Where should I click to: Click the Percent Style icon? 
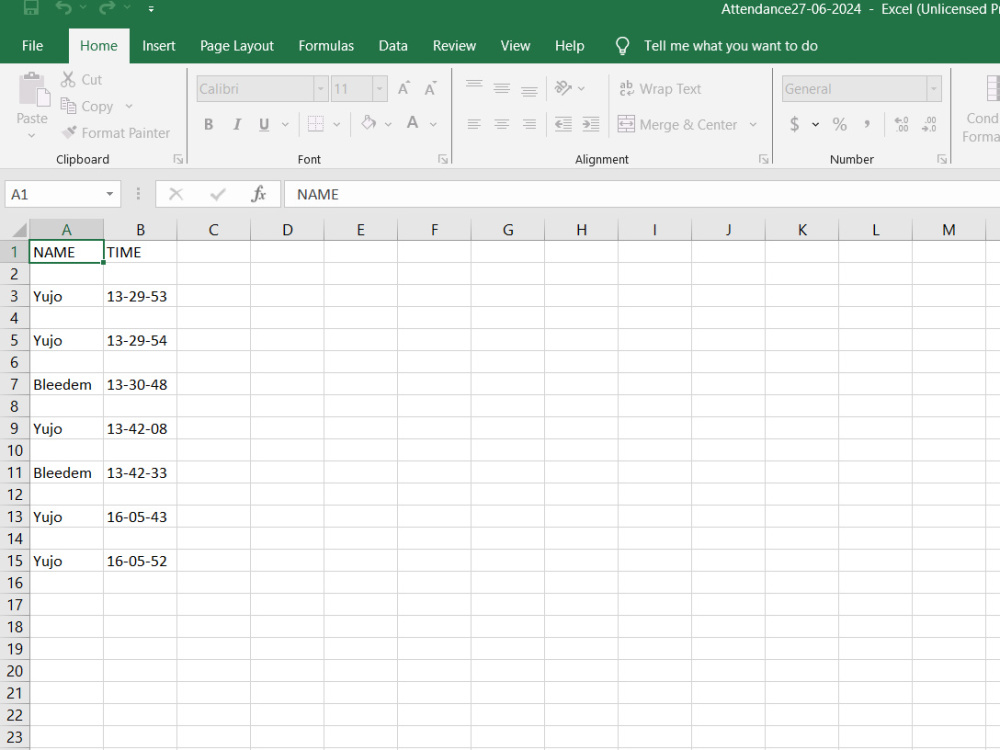coord(840,124)
